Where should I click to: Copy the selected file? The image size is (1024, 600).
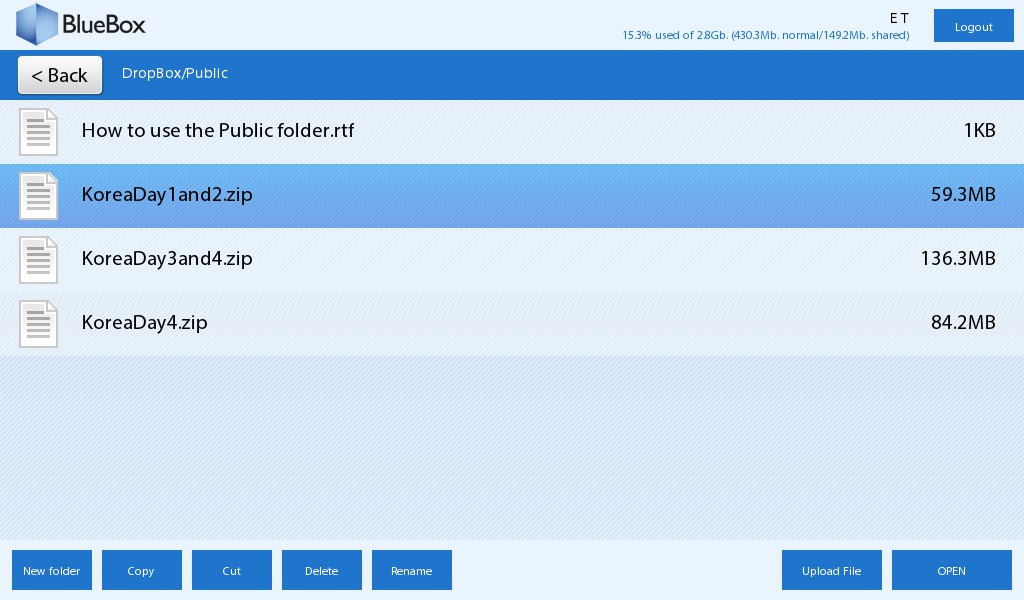click(141, 570)
